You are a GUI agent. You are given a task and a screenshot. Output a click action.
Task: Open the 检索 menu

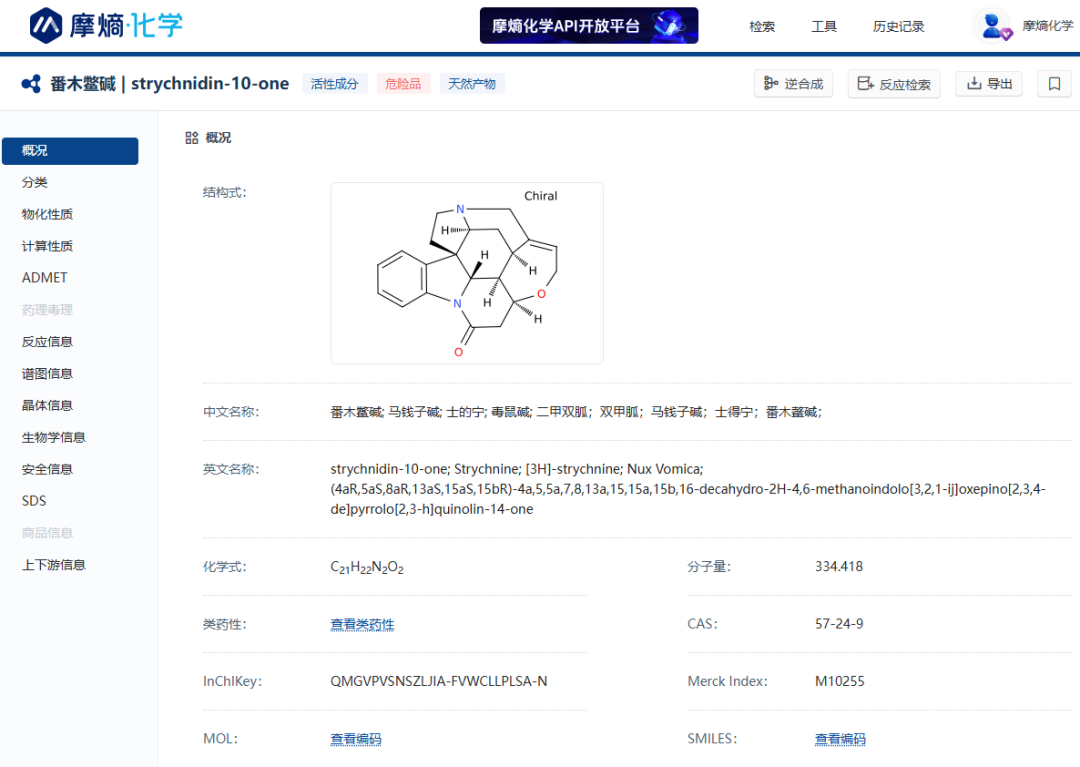[762, 27]
